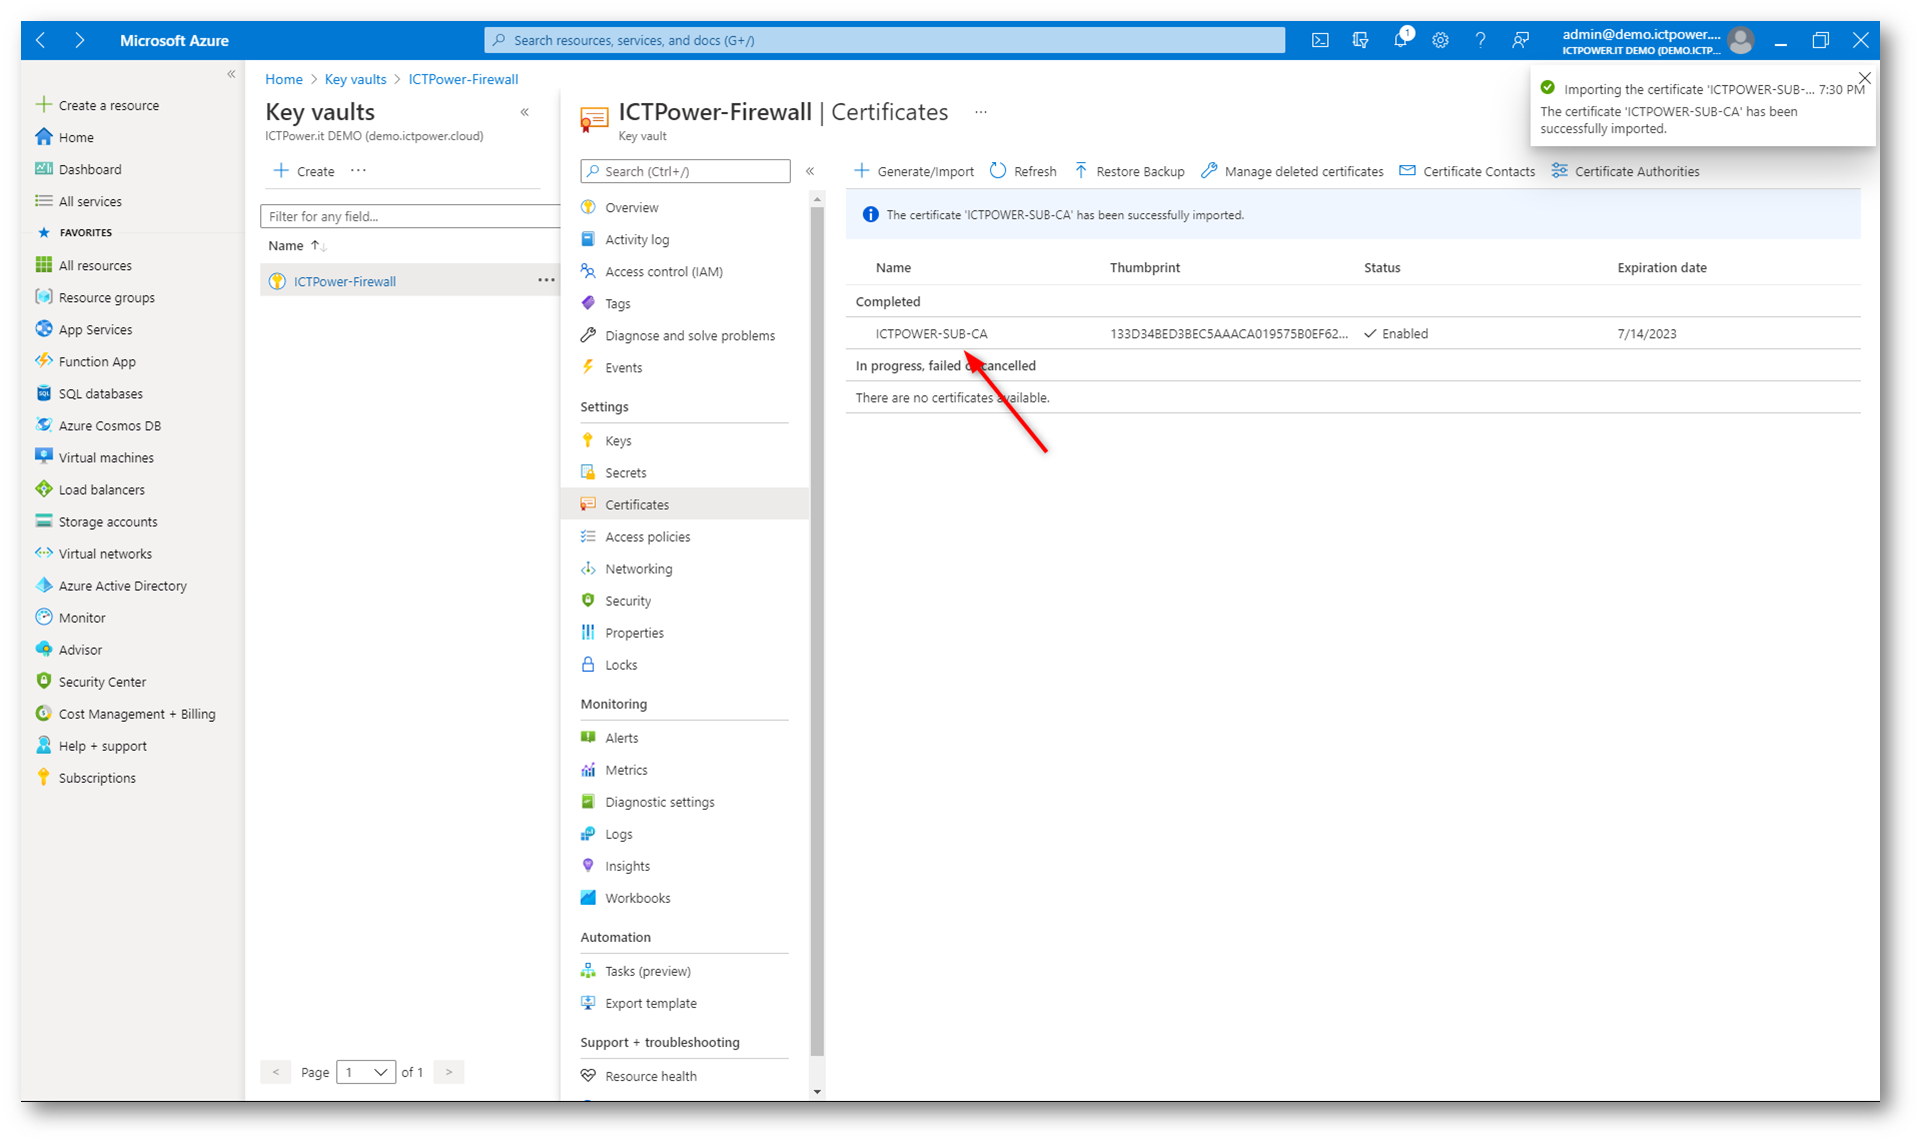Screen dimensions: 1922x1144
Task: Click the SQL databases icon
Action: (43, 393)
